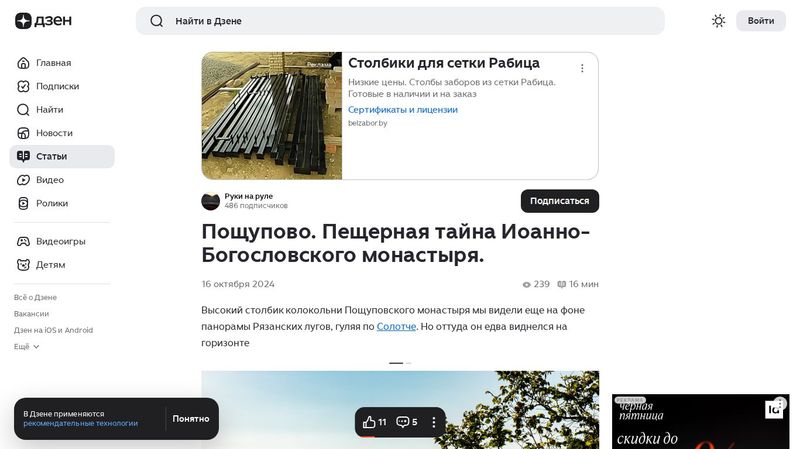
Task: Click the Руки на руле channel avatar
Action: click(x=210, y=201)
